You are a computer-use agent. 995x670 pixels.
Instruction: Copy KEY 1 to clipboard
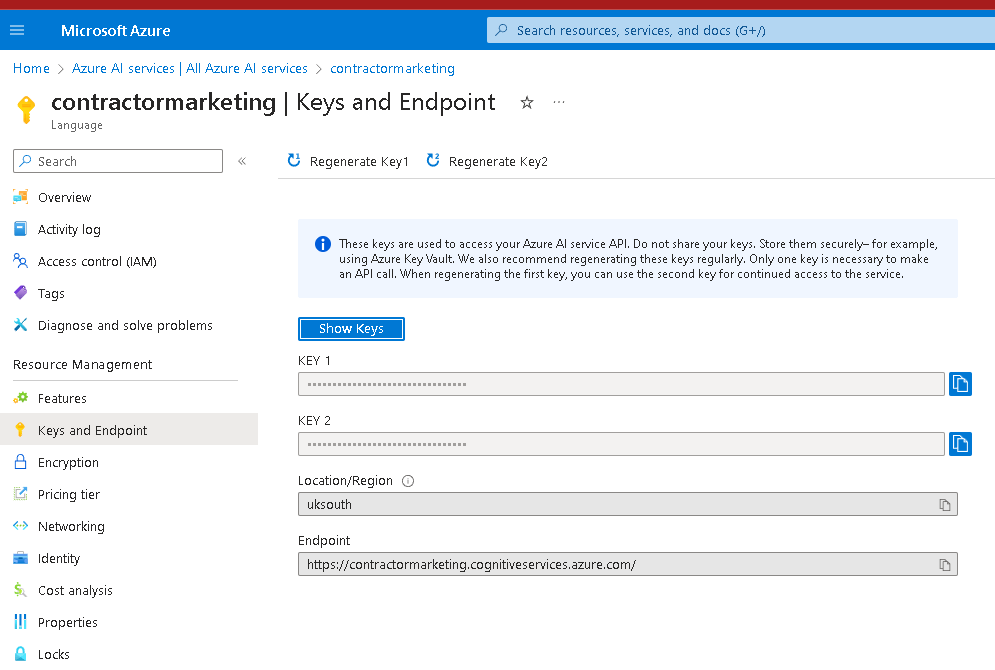960,384
